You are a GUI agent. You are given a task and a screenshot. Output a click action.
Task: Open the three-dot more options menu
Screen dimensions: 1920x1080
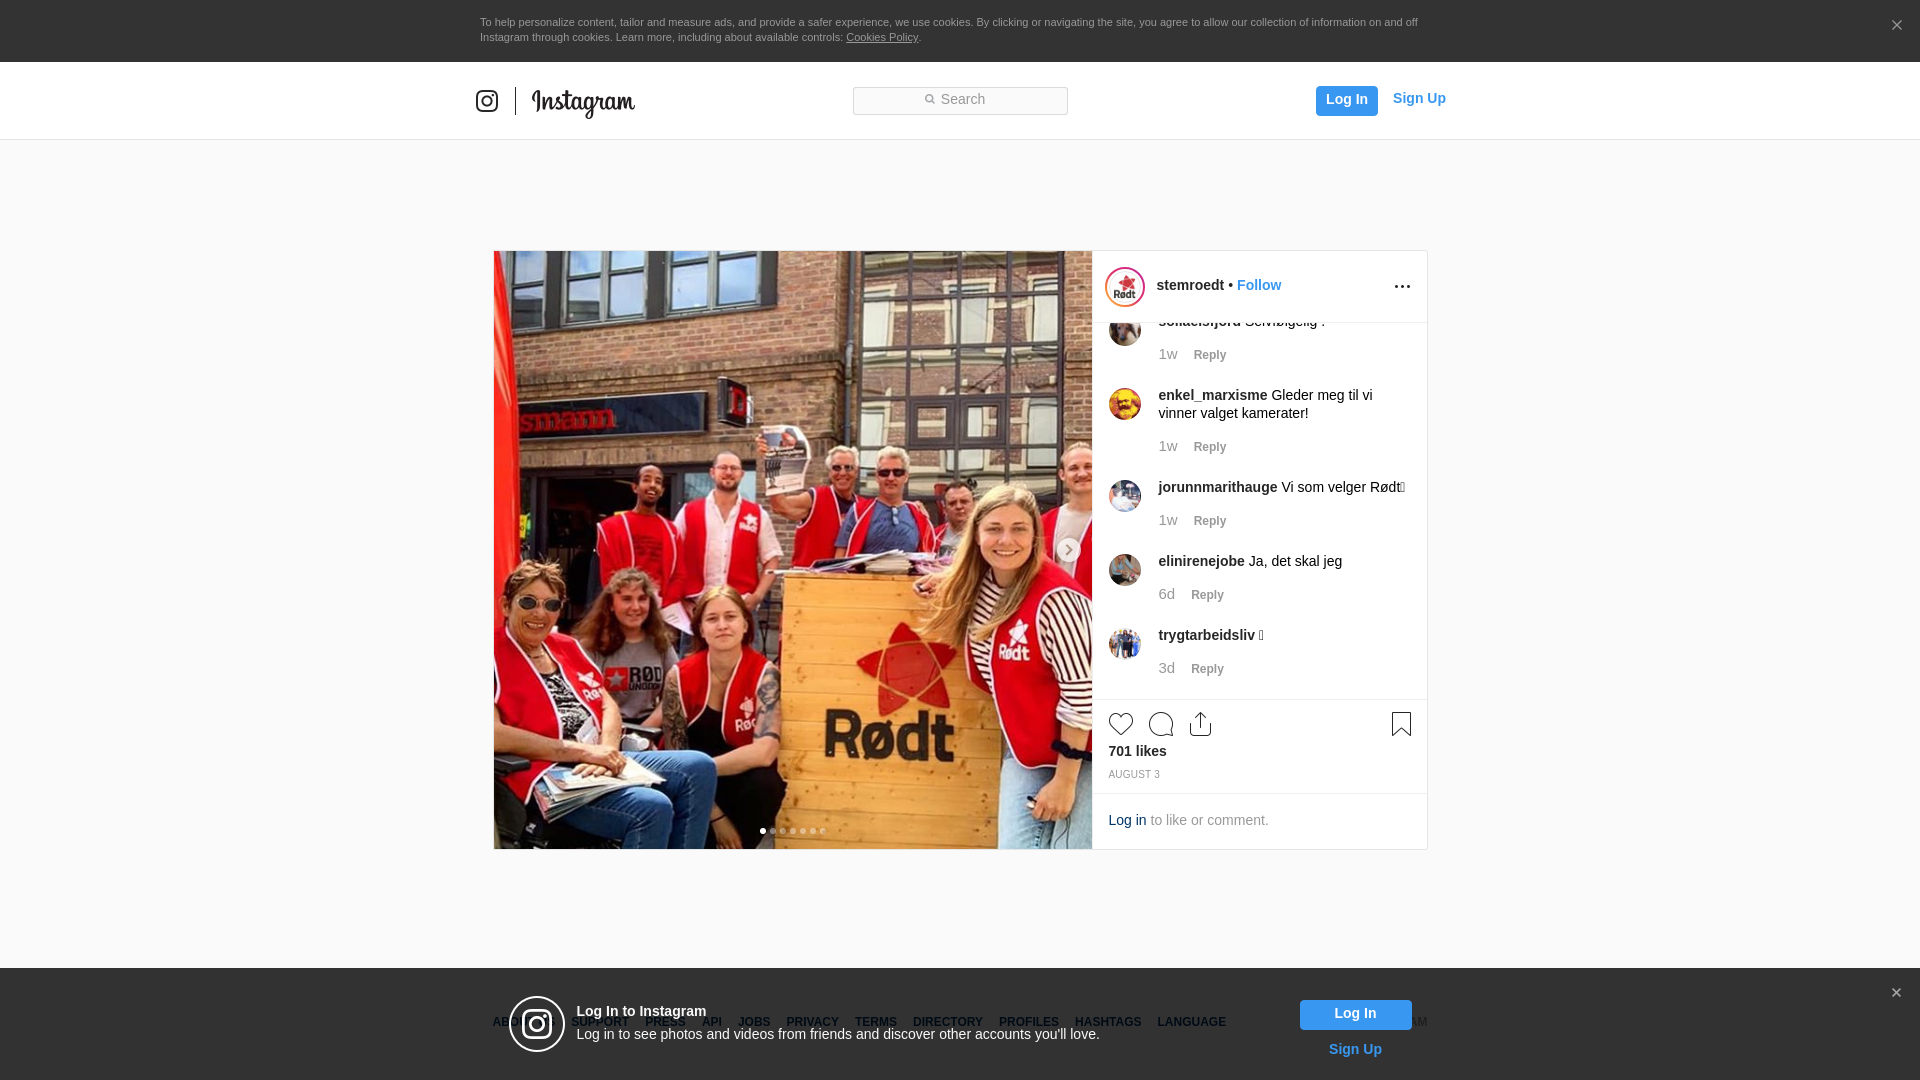click(x=1402, y=287)
